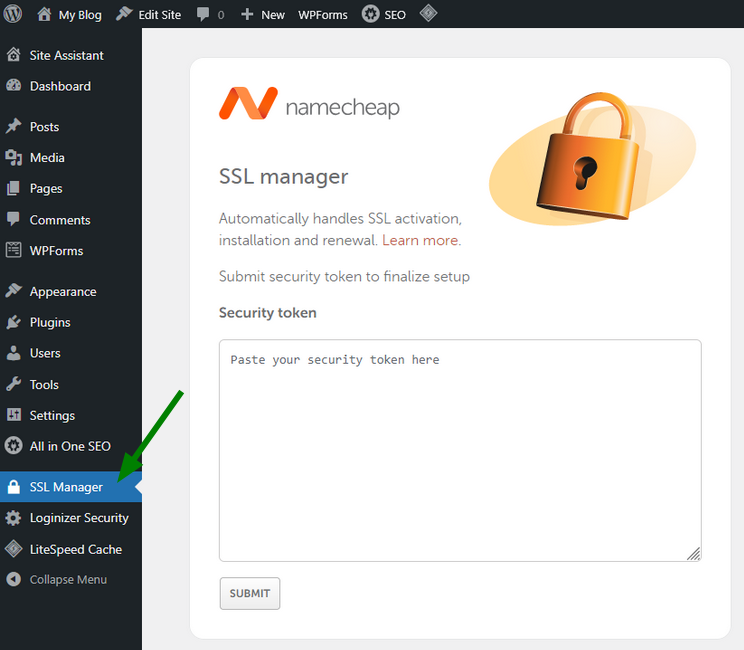Open the New menu in admin bar
Viewport: 744px width, 650px height.
(x=273, y=15)
